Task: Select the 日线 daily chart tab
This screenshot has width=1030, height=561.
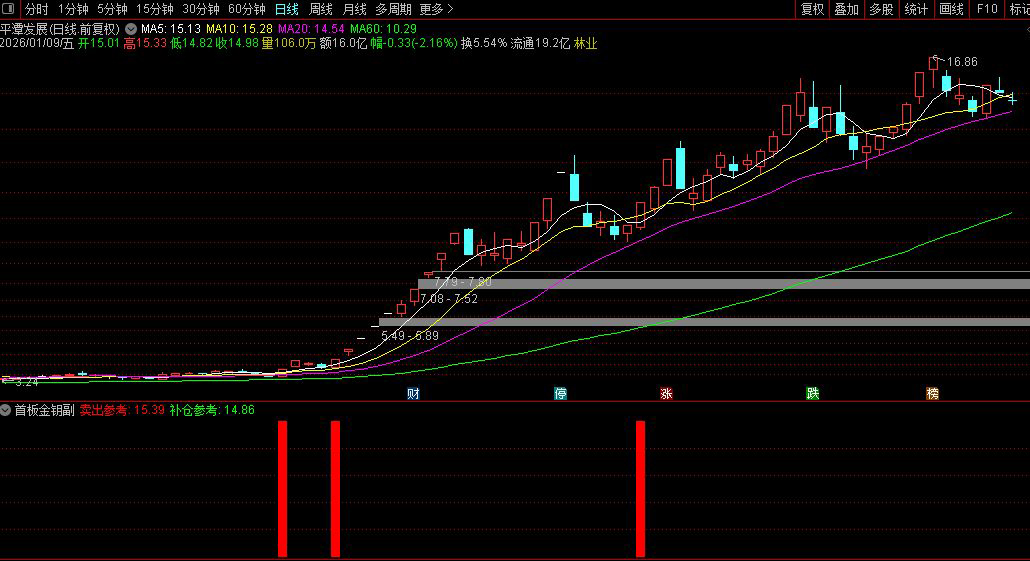Action: click(286, 9)
